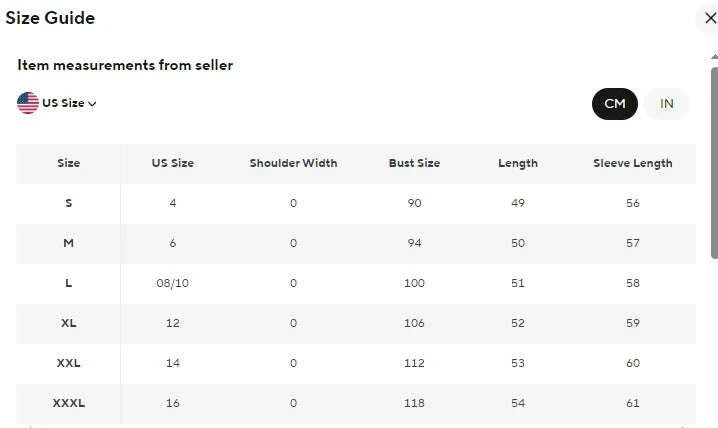Screen dimensions: 718x428
Task: Select the Bust Size column header
Action: tap(414, 163)
